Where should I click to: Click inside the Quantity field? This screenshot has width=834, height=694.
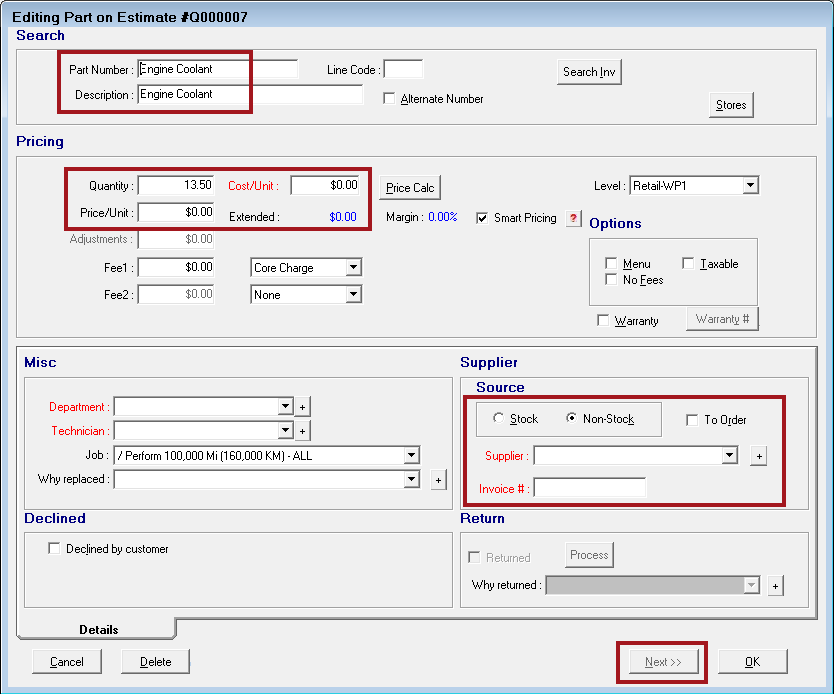[x=174, y=185]
